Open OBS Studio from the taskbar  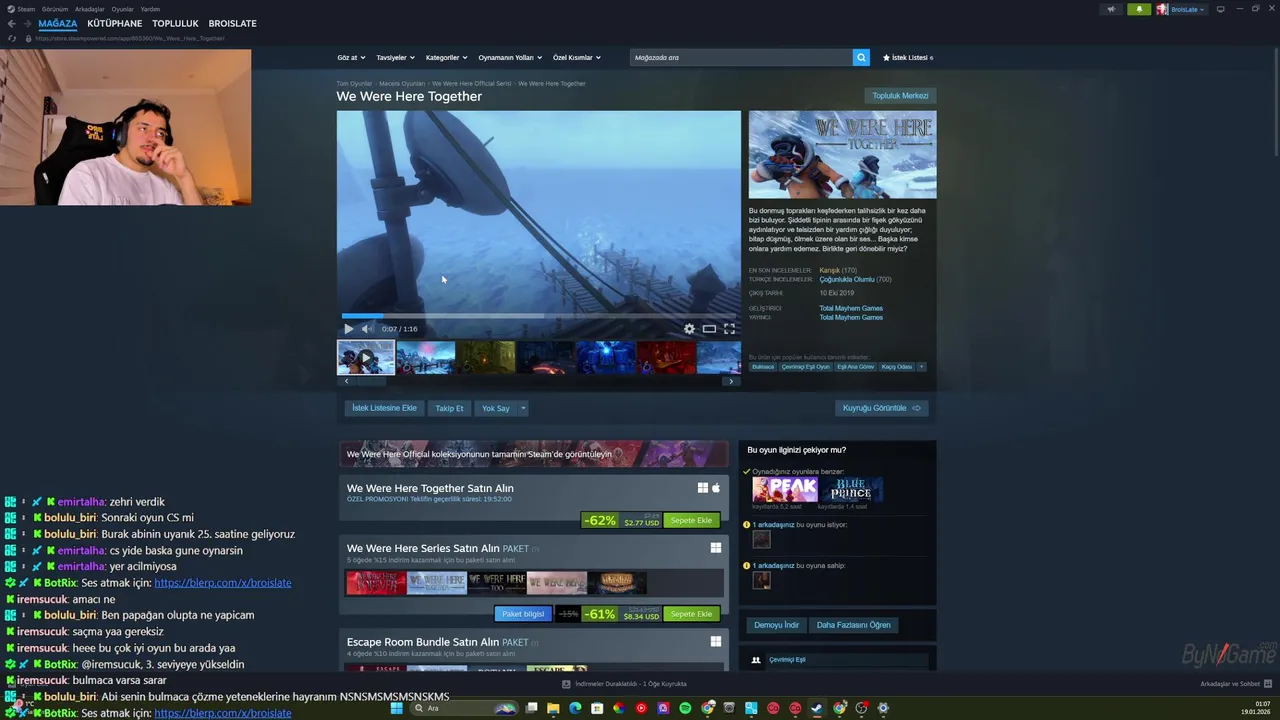pos(861,708)
